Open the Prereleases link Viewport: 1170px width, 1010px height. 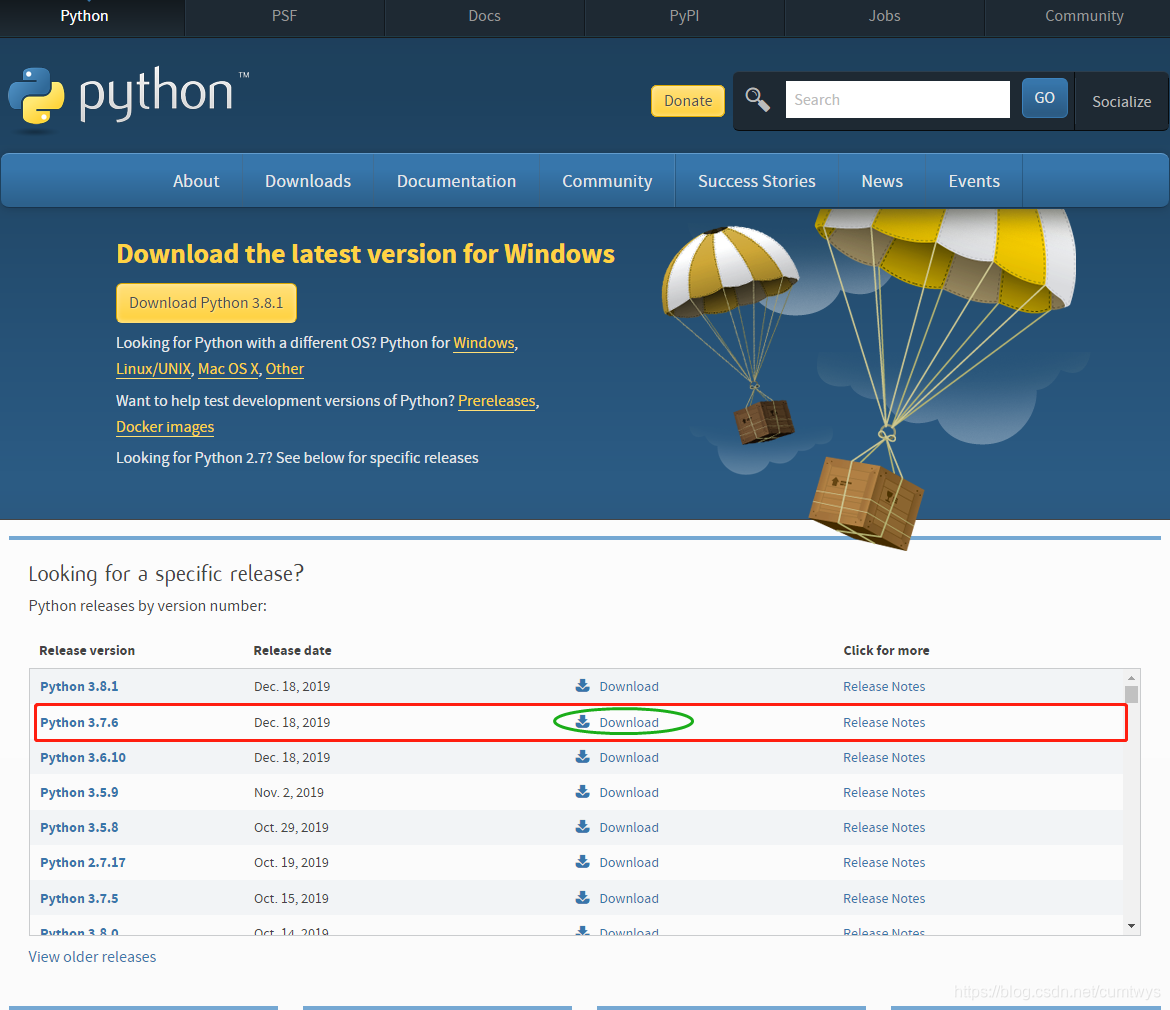coord(497,401)
